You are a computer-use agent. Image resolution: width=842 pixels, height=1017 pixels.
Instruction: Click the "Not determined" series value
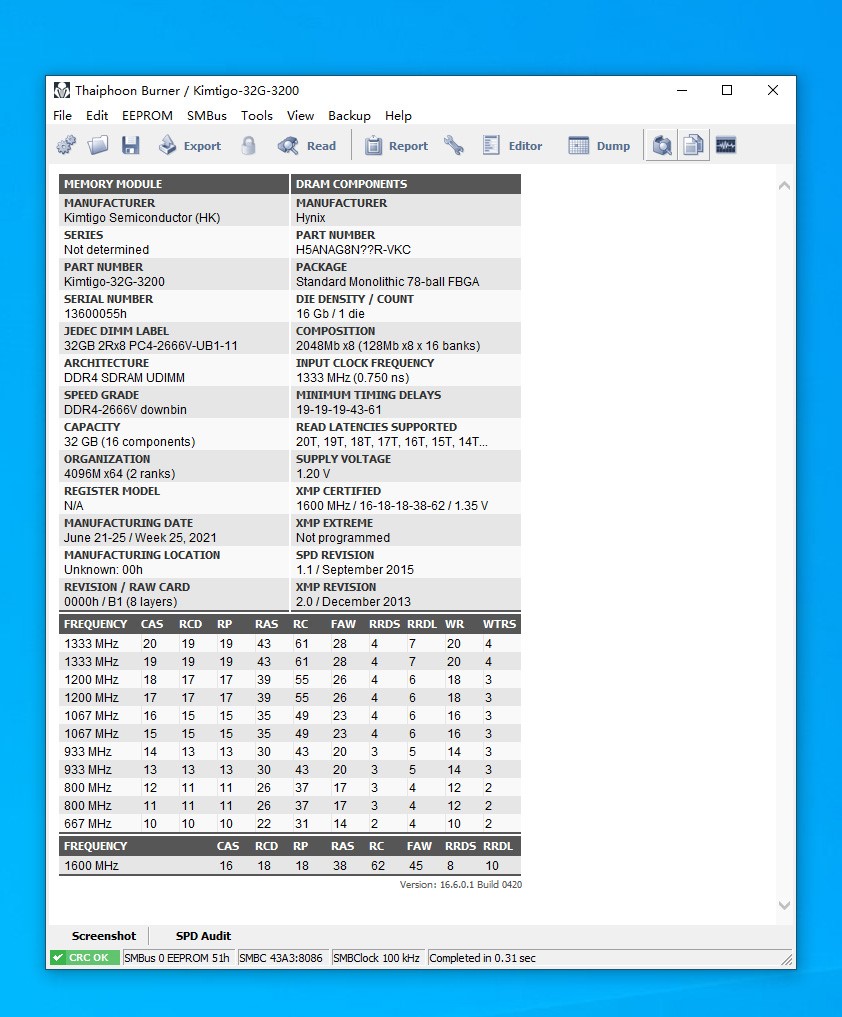coord(106,250)
